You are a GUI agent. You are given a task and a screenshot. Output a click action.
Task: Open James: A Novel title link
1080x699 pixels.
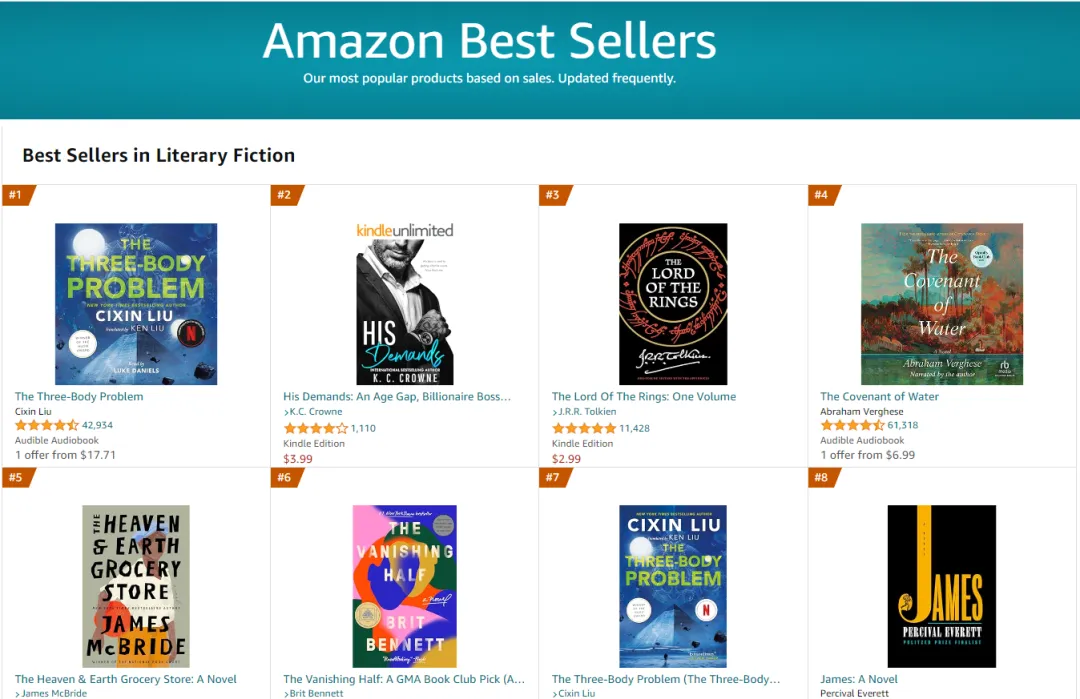(x=858, y=679)
